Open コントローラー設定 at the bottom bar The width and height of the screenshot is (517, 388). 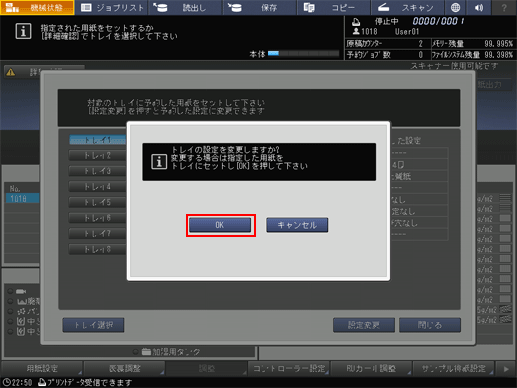tap(289, 369)
